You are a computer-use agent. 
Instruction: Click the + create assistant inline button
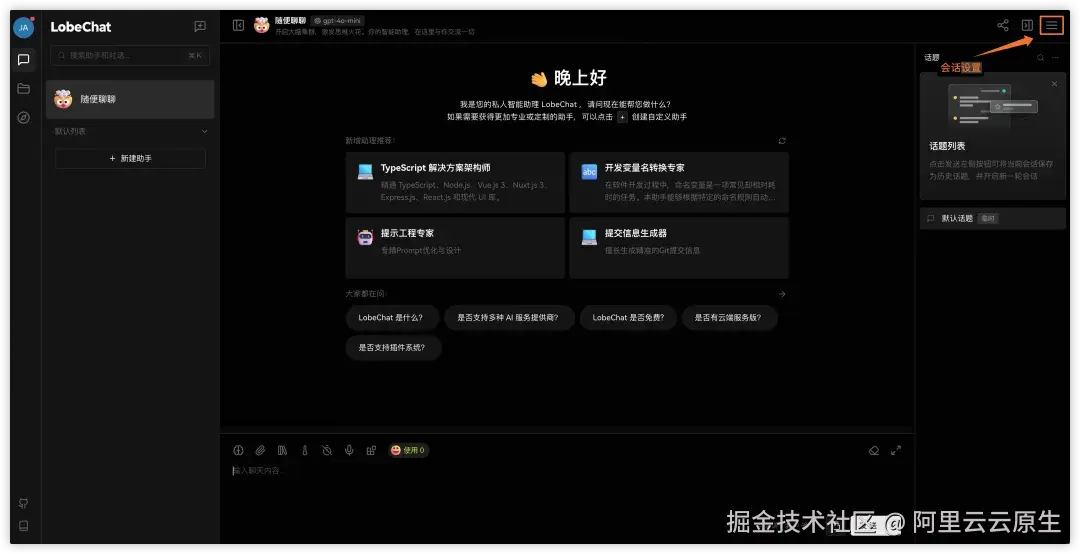(x=622, y=117)
